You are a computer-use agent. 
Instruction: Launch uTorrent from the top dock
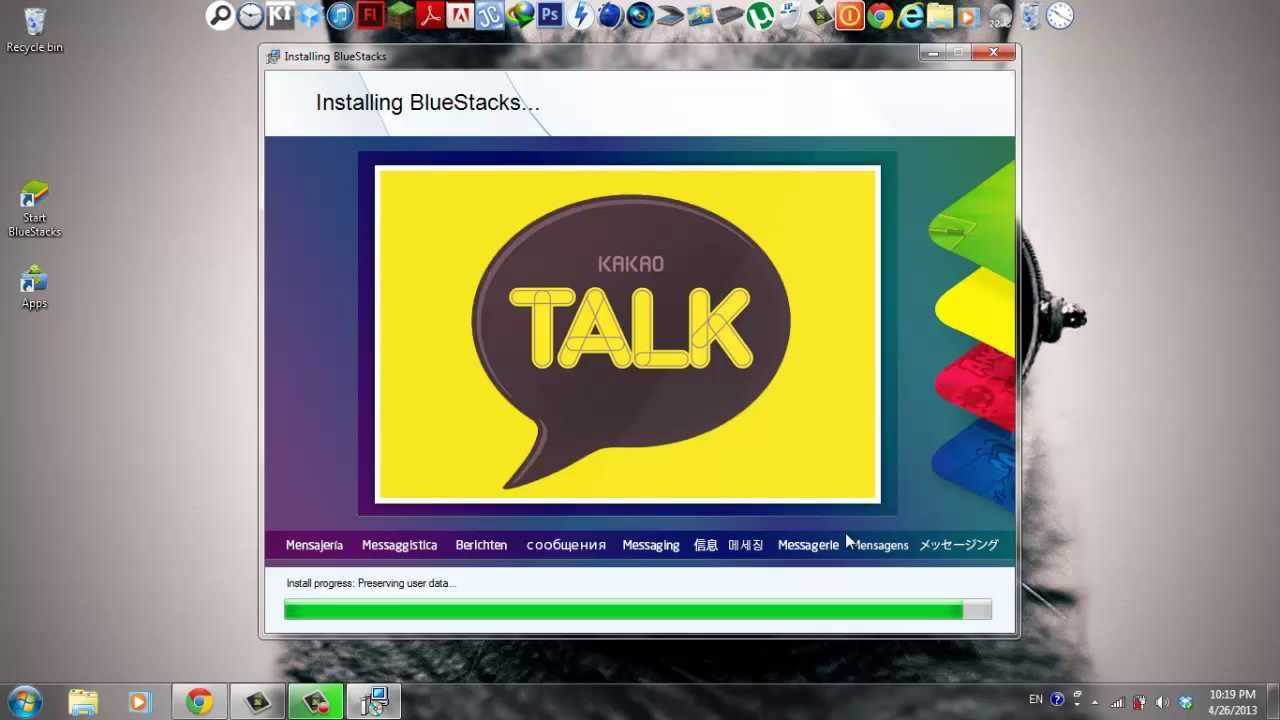760,15
